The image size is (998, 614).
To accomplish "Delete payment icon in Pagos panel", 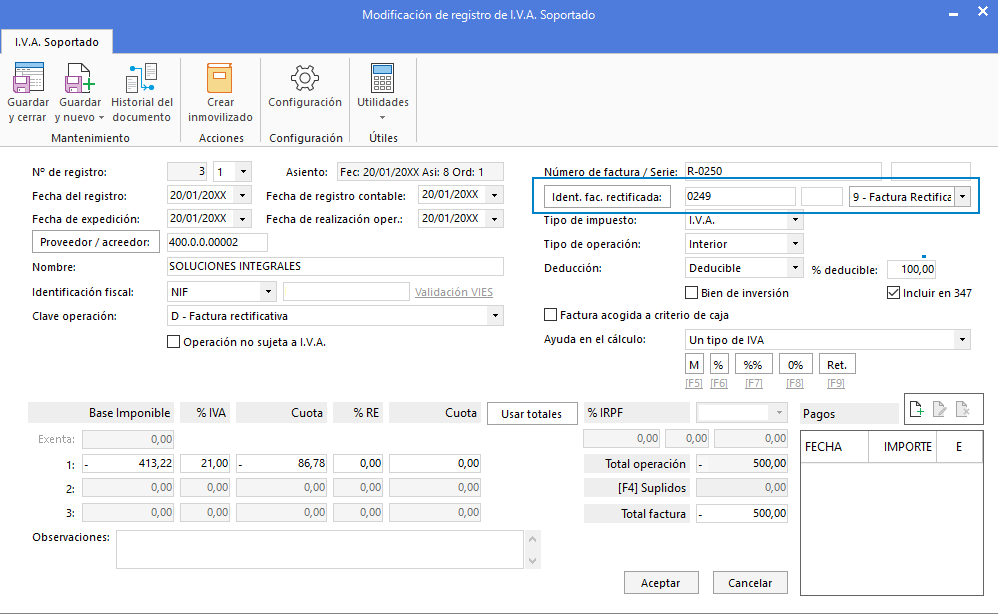I will [x=963, y=409].
